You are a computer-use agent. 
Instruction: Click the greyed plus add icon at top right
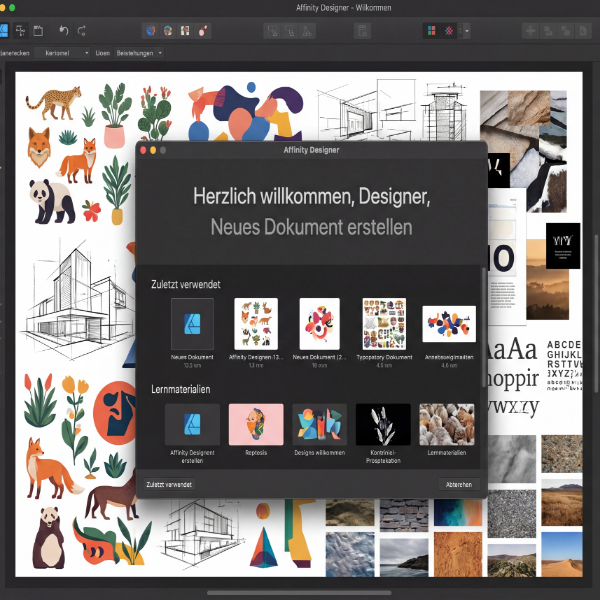pos(530,31)
